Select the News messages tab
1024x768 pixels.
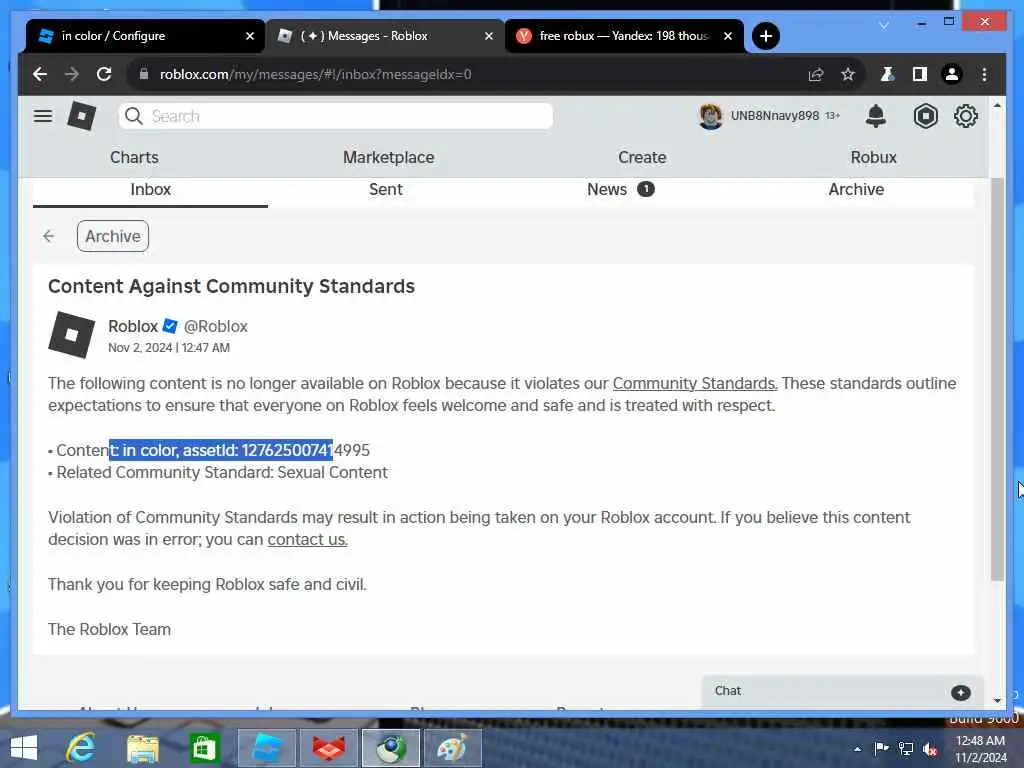(620, 189)
